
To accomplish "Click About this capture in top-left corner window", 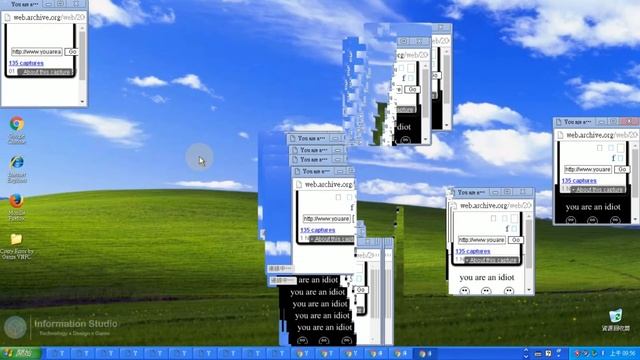I will [46, 72].
